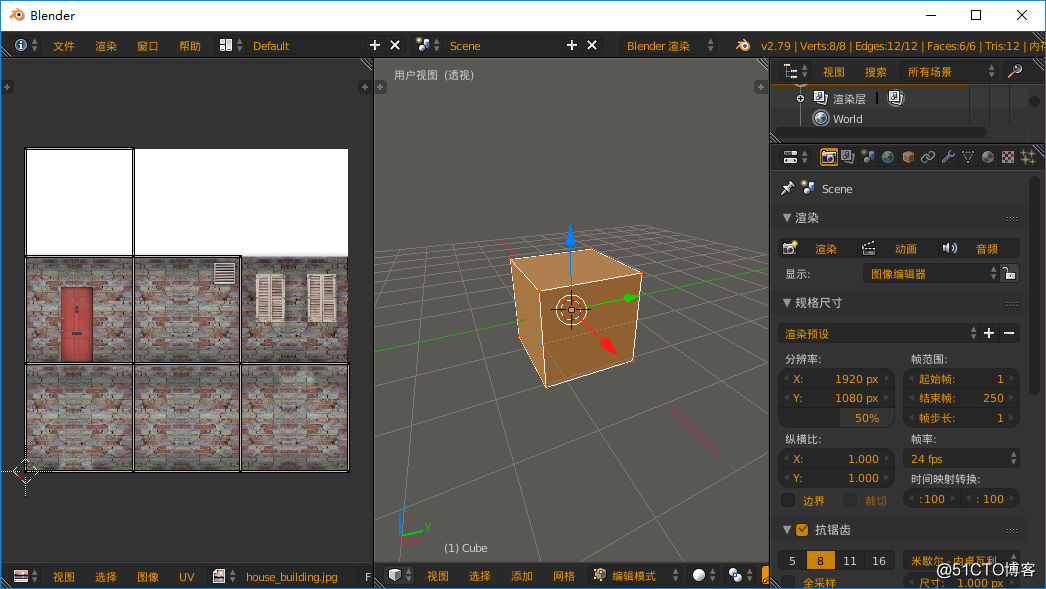Select the World properties globe tab
1046x589 pixels.
888,157
